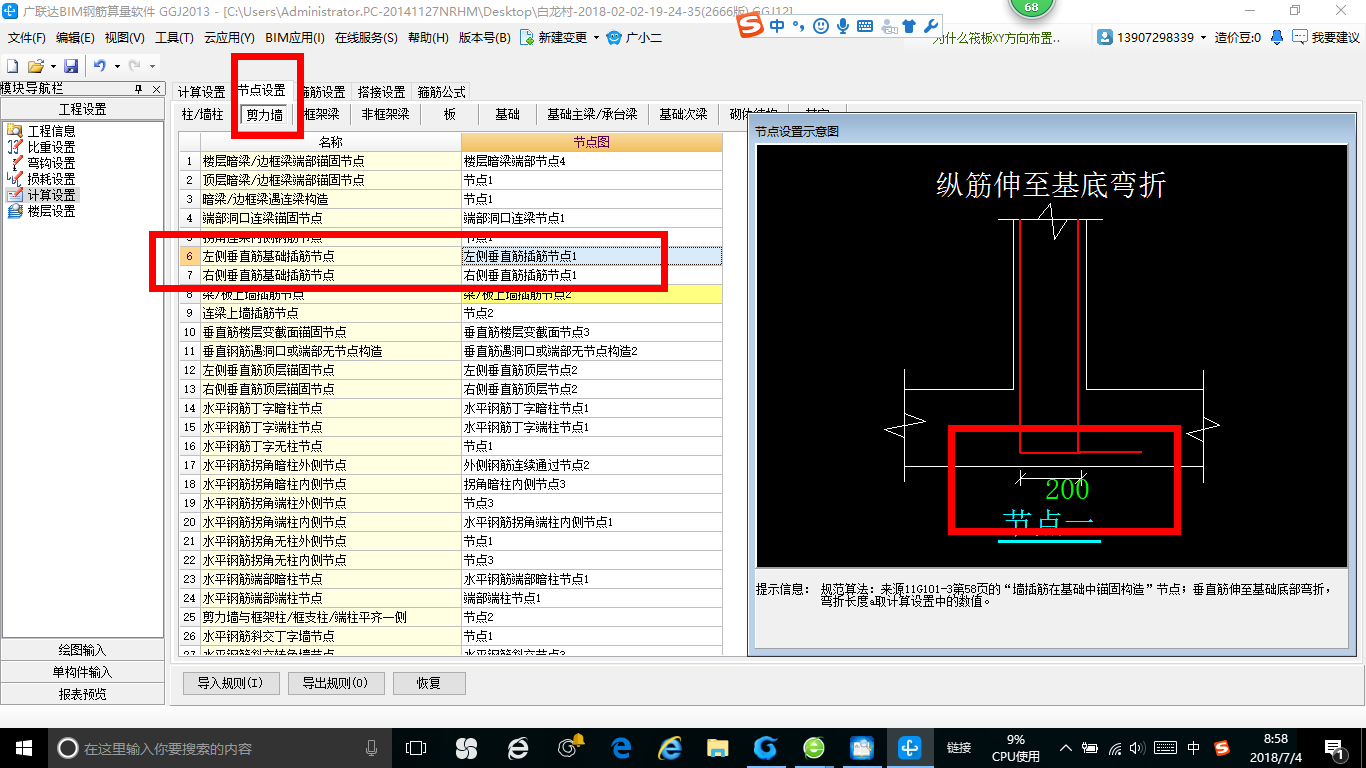Select the 基础次梁 component tab
1366x768 pixels.
point(683,114)
